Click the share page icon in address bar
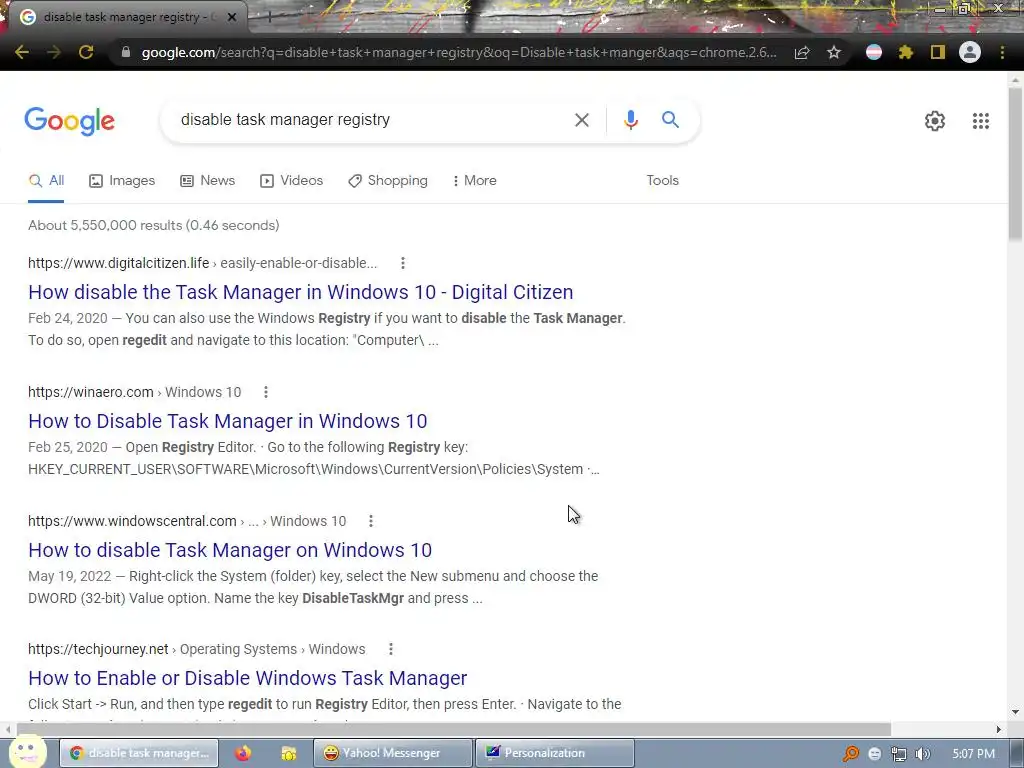 tap(802, 52)
